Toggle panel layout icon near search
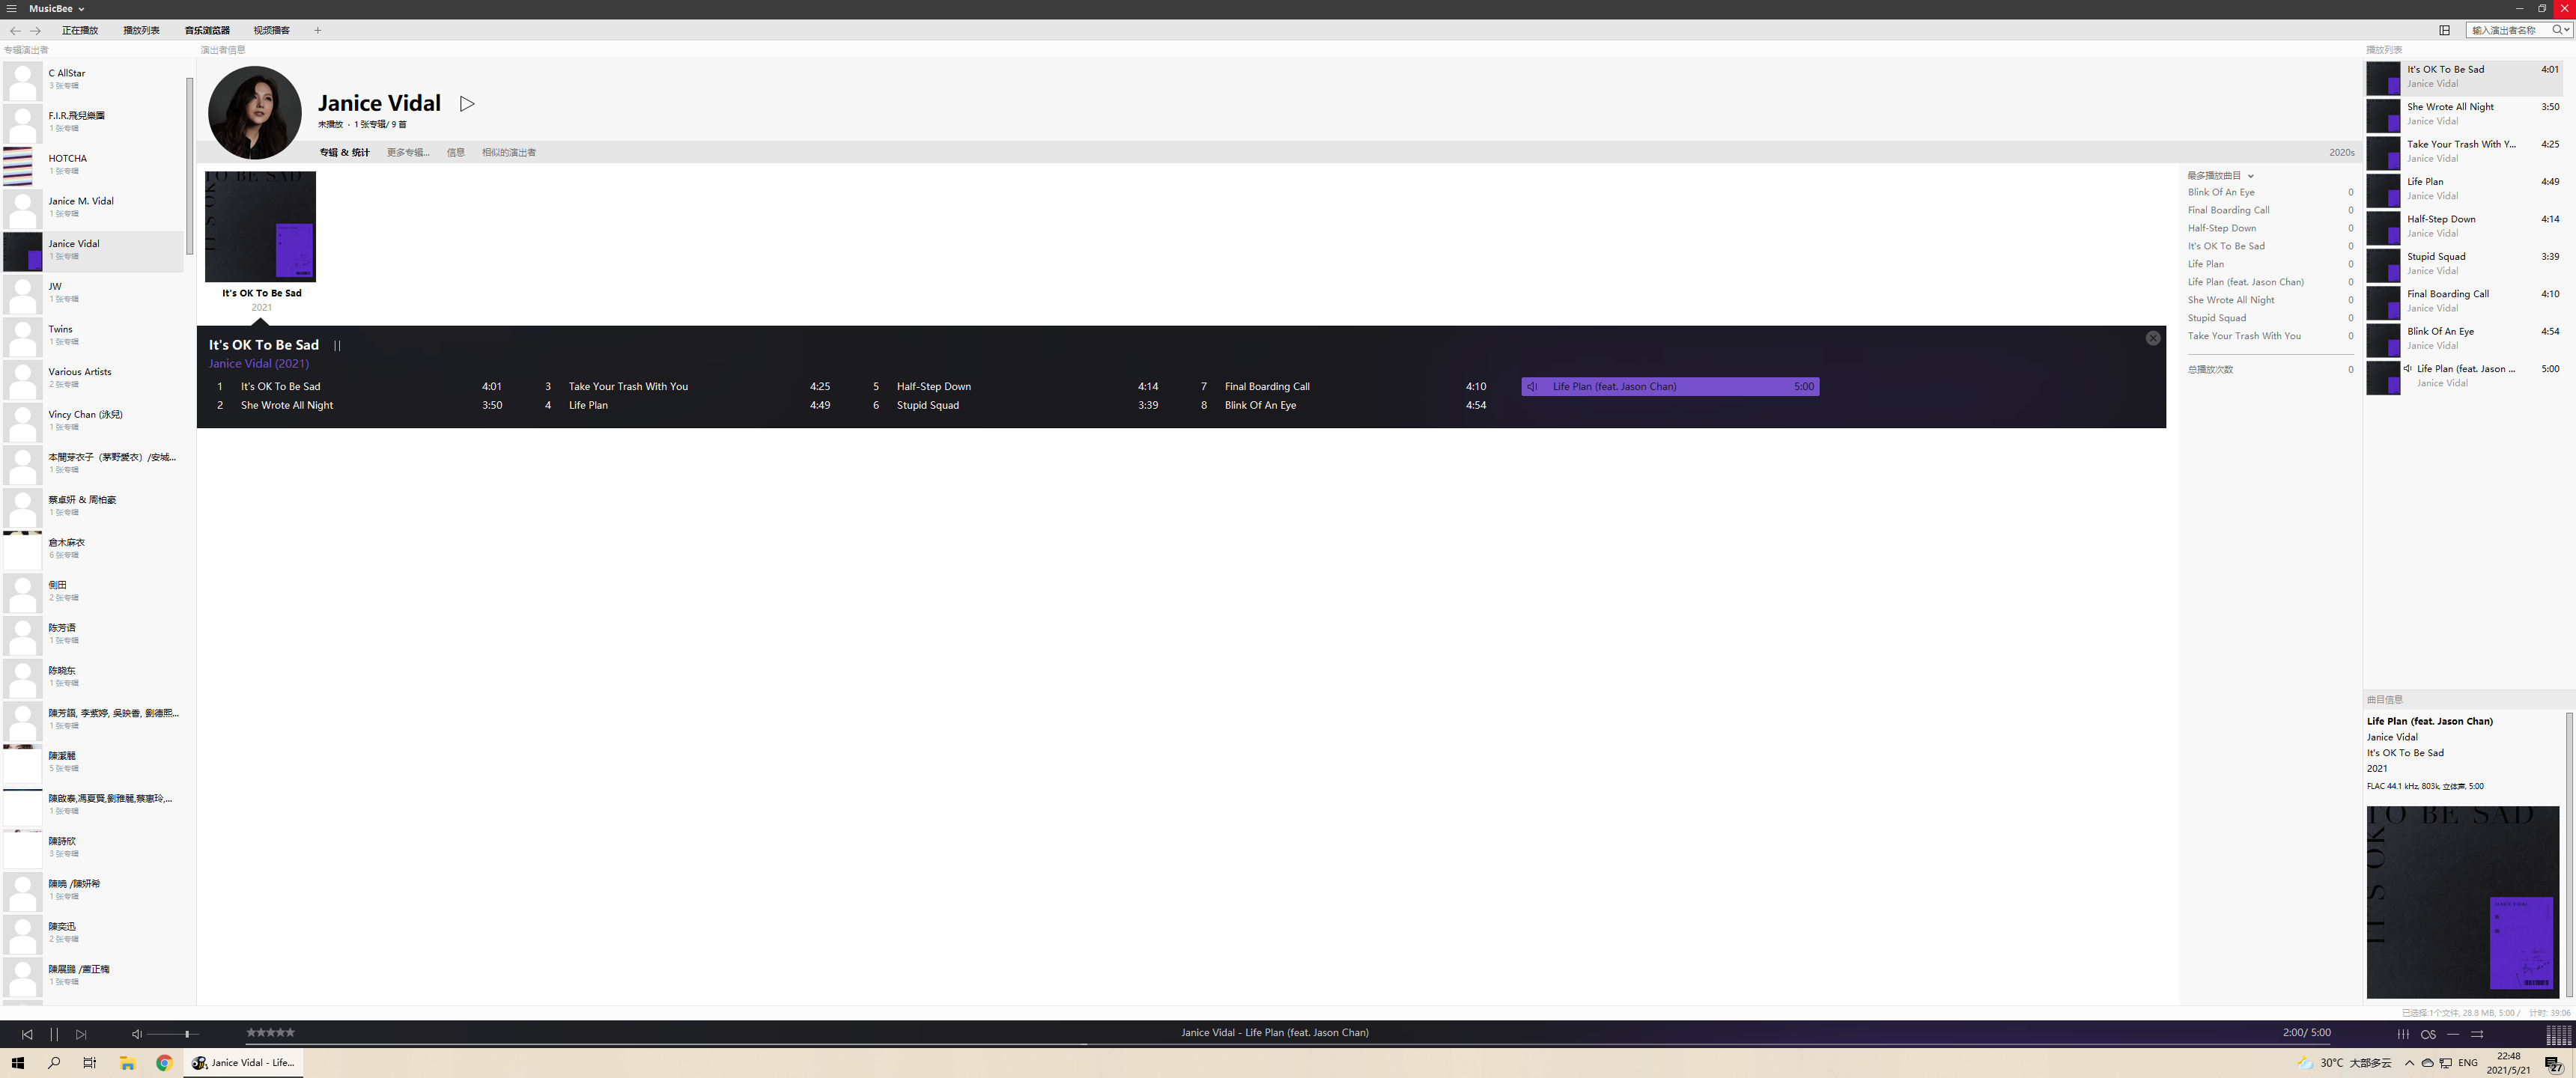This screenshot has height=1078, width=2576. 2444,30
